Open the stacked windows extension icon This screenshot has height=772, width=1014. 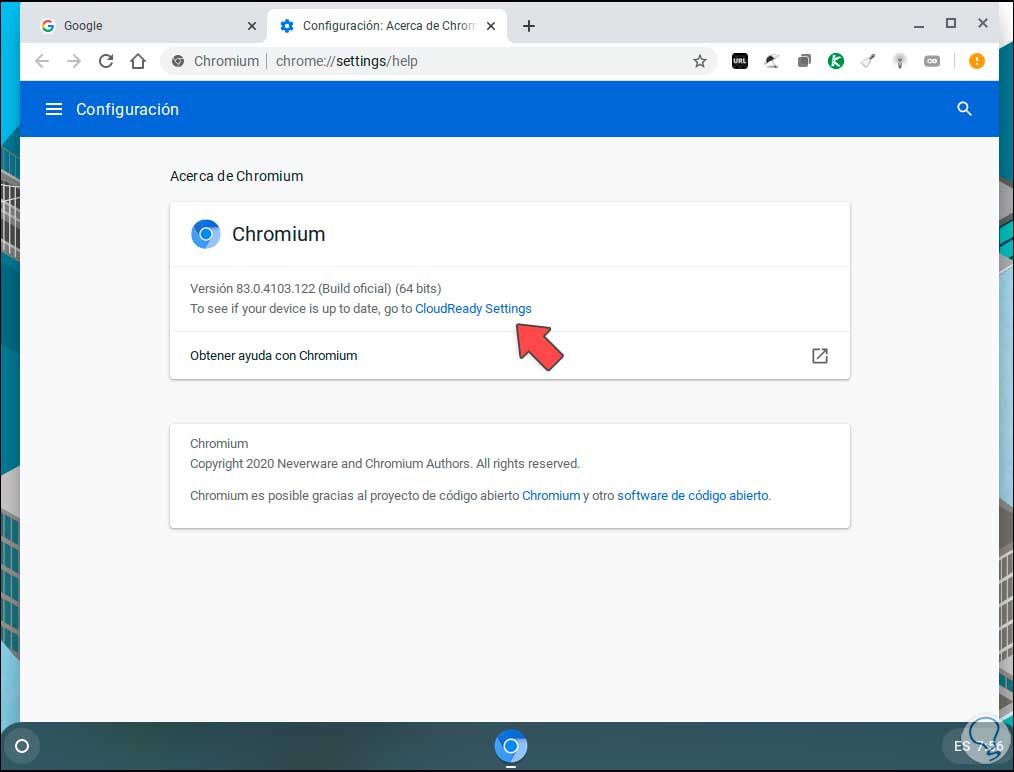pyautogui.click(x=804, y=61)
